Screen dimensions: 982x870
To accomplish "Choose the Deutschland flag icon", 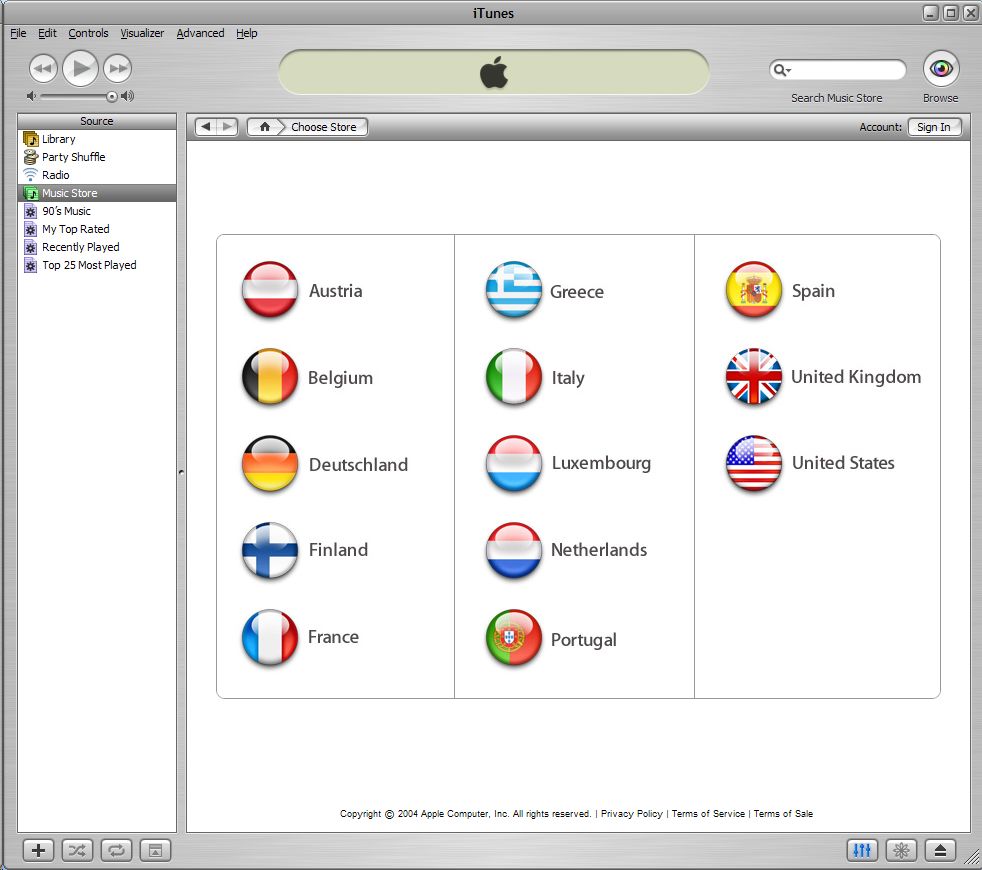I will click(270, 463).
